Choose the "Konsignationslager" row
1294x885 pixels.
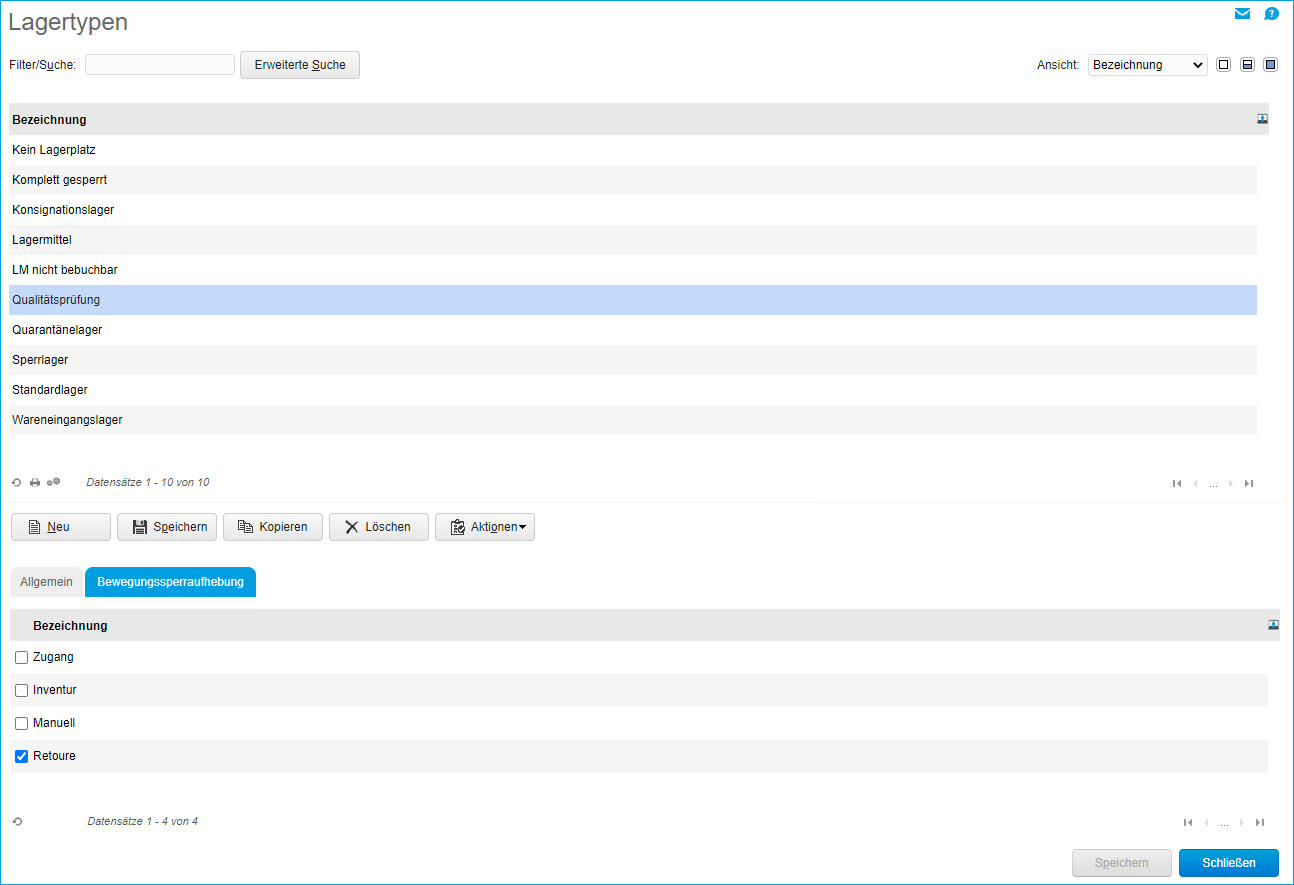pos(633,210)
